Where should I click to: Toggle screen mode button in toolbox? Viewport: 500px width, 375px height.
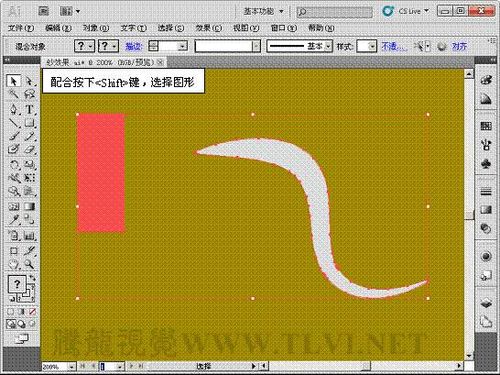(x=21, y=339)
